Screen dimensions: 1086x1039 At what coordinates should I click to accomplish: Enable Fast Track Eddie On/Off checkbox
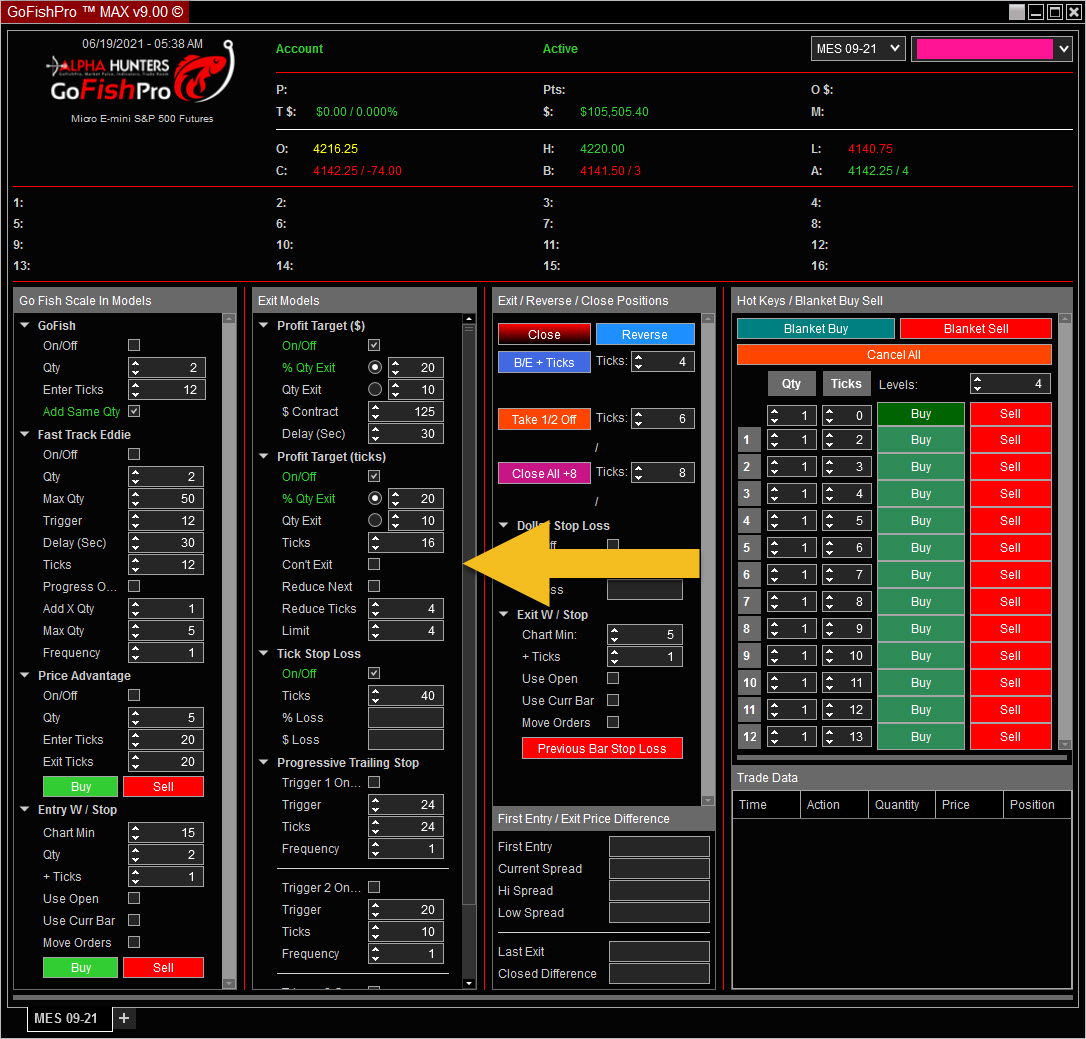point(134,454)
